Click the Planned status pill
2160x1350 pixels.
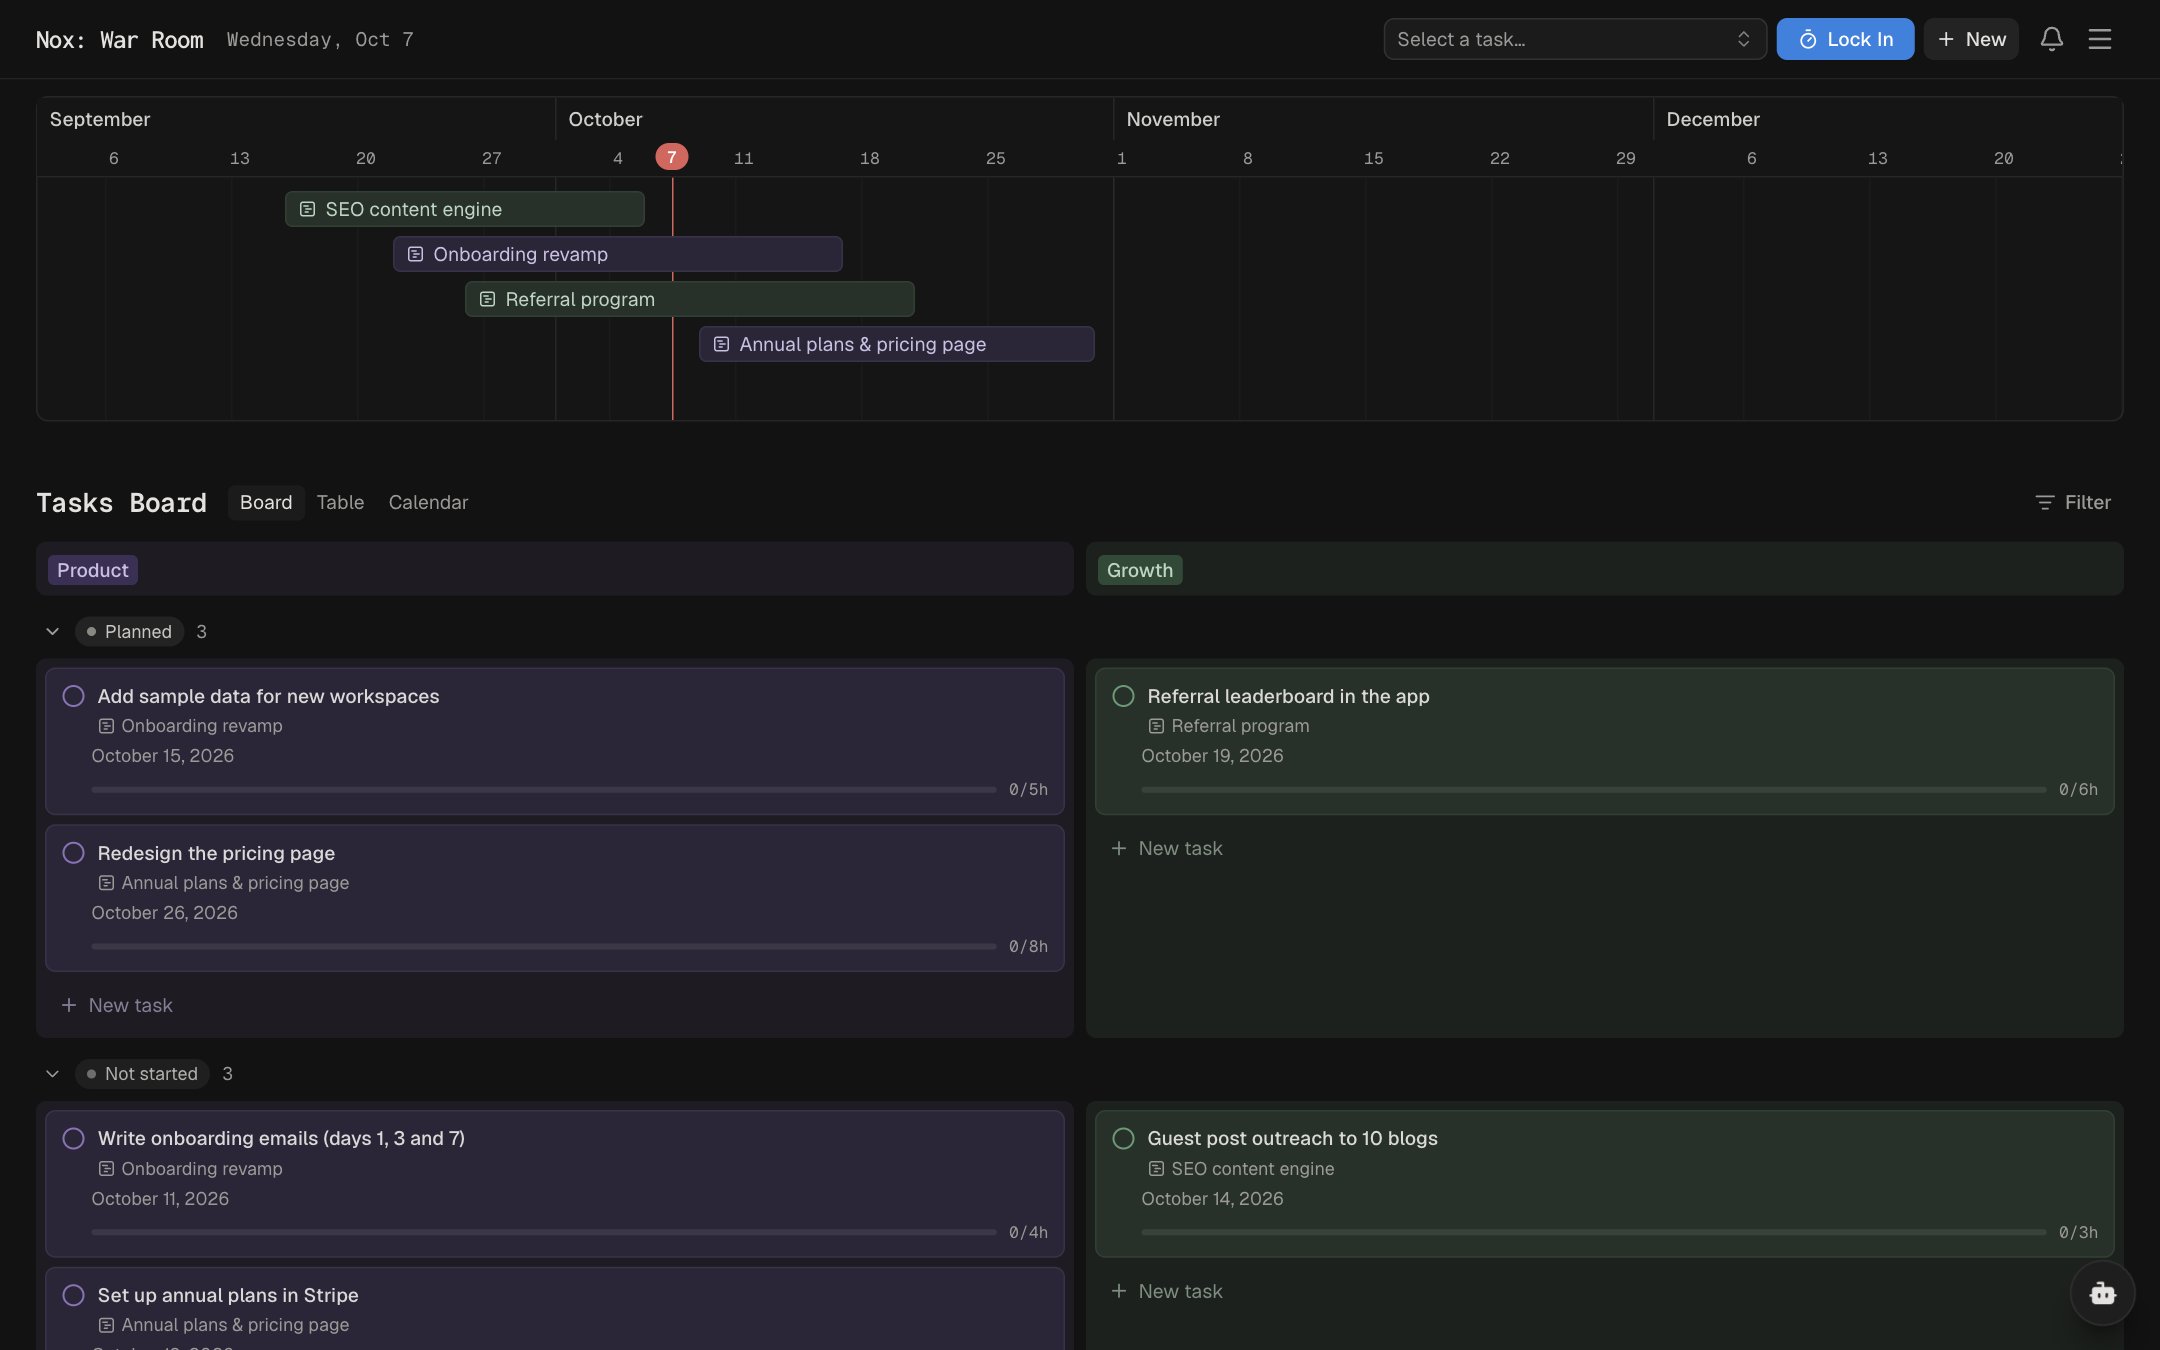[x=130, y=631]
